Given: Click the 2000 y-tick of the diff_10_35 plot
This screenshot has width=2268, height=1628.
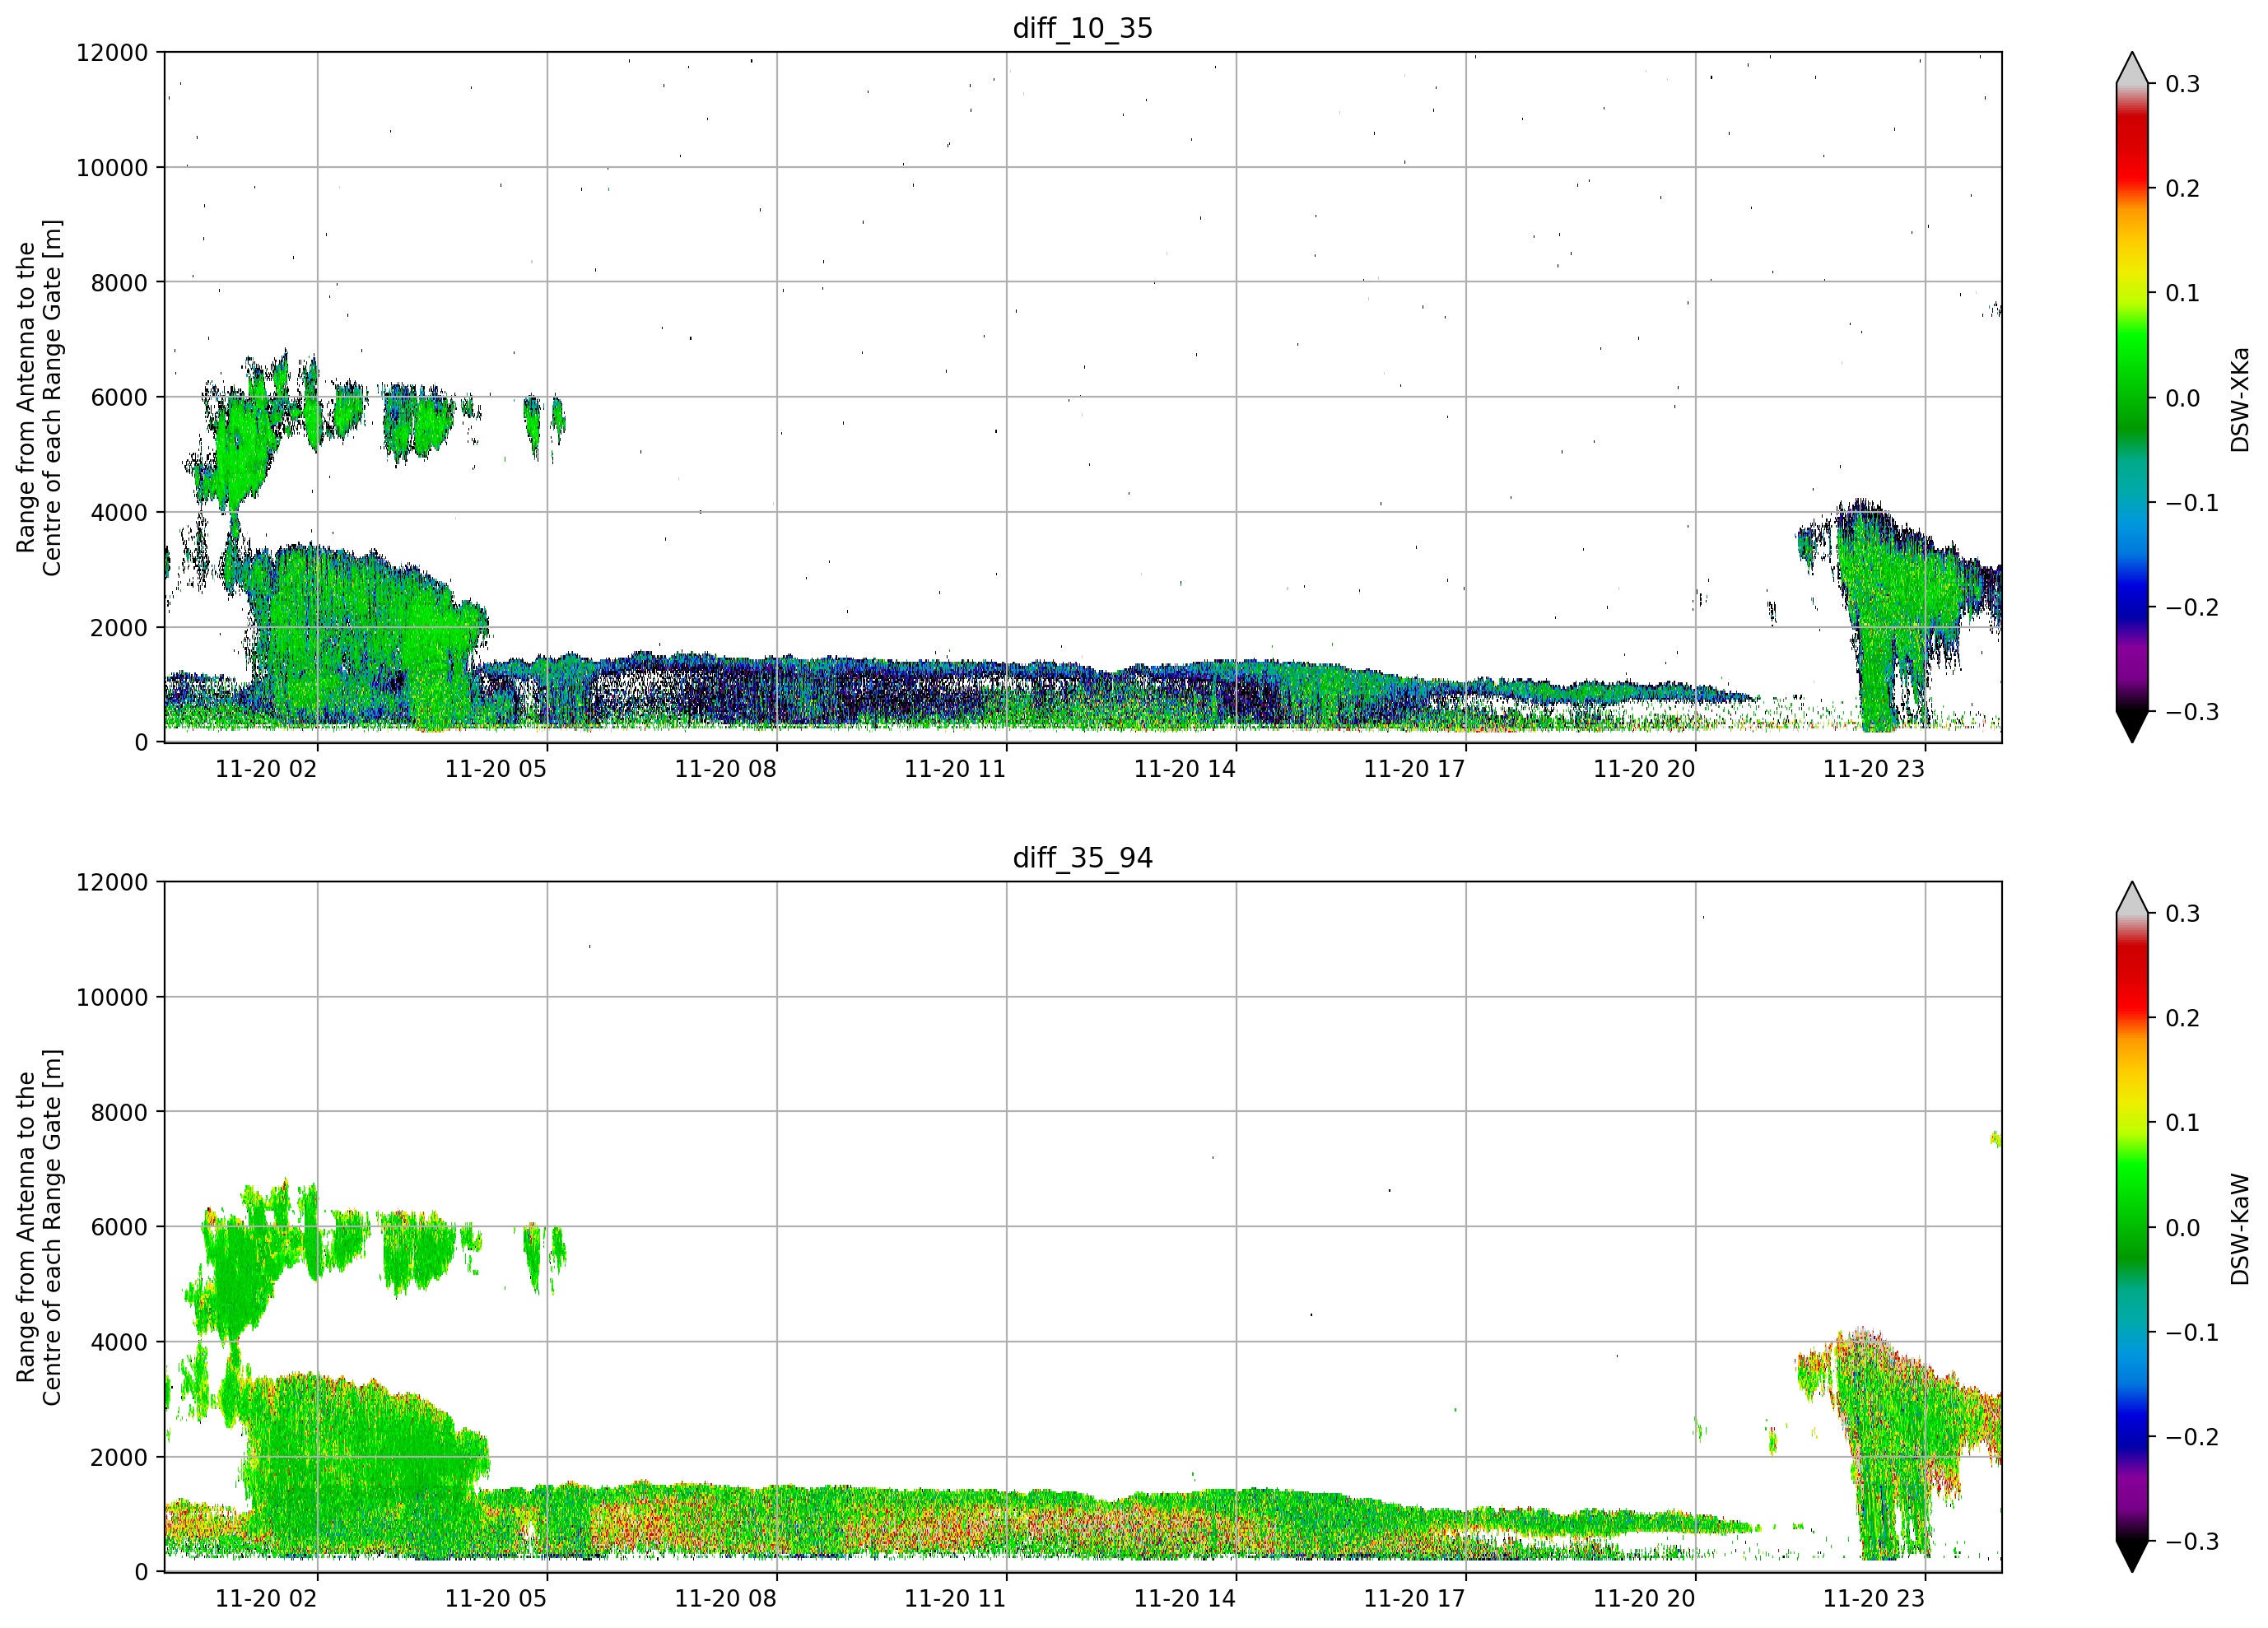Looking at the screenshot, I should pyautogui.click(x=120, y=628).
